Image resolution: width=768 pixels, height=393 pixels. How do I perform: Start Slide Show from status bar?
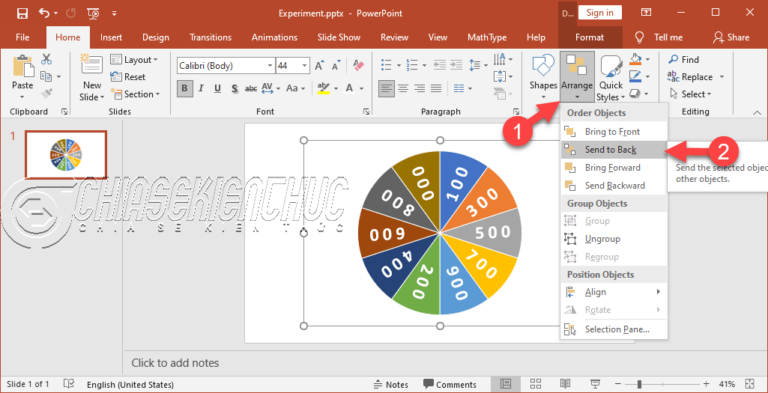(596, 384)
